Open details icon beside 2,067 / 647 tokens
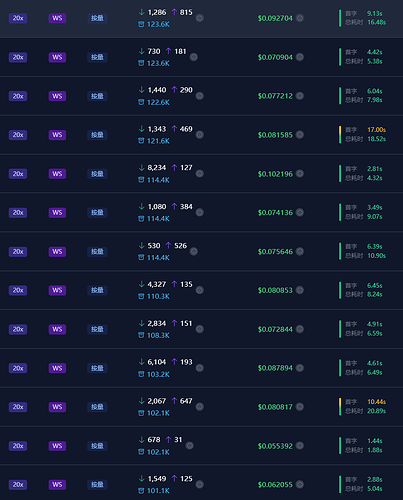The image size is (403, 500). pyautogui.click(x=200, y=407)
